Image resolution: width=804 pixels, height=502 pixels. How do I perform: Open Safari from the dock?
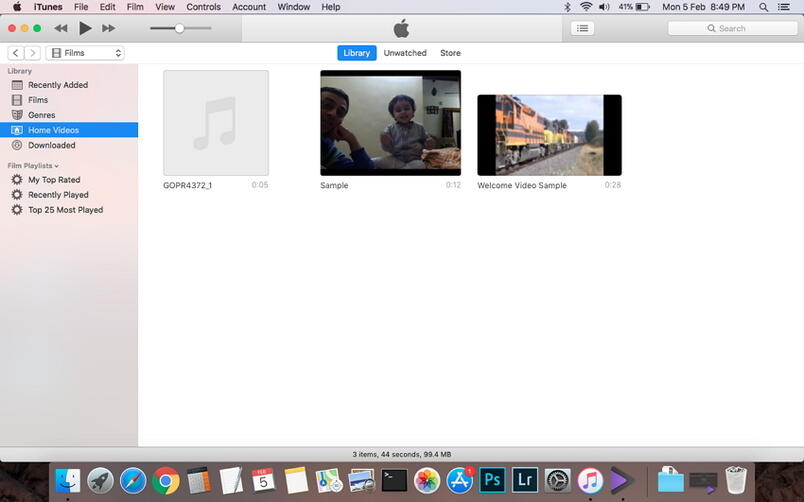click(133, 481)
